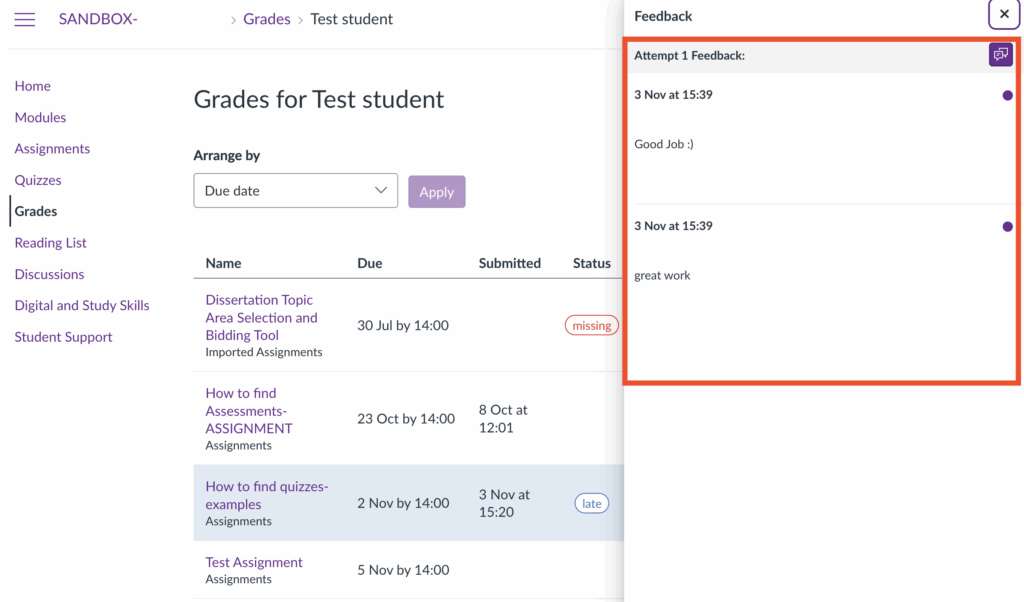Viewport: 1024px width, 602px height.
Task: Select Reading List in sidebar
Action: point(50,243)
